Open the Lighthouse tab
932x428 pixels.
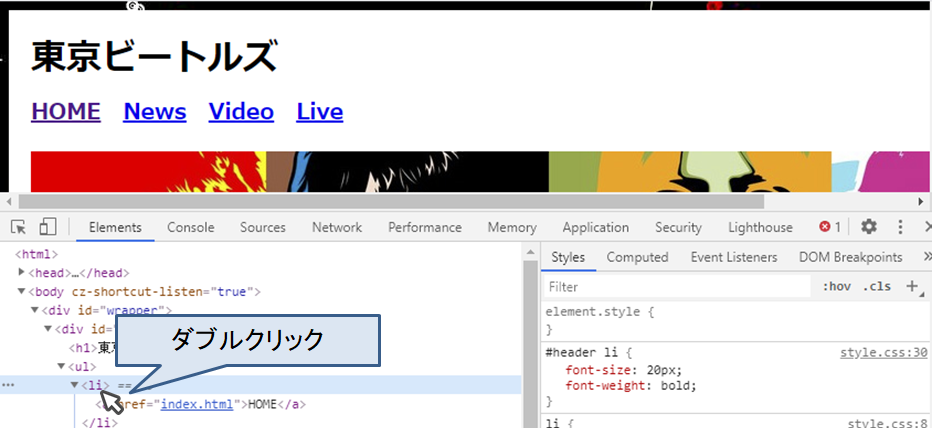[x=760, y=227]
